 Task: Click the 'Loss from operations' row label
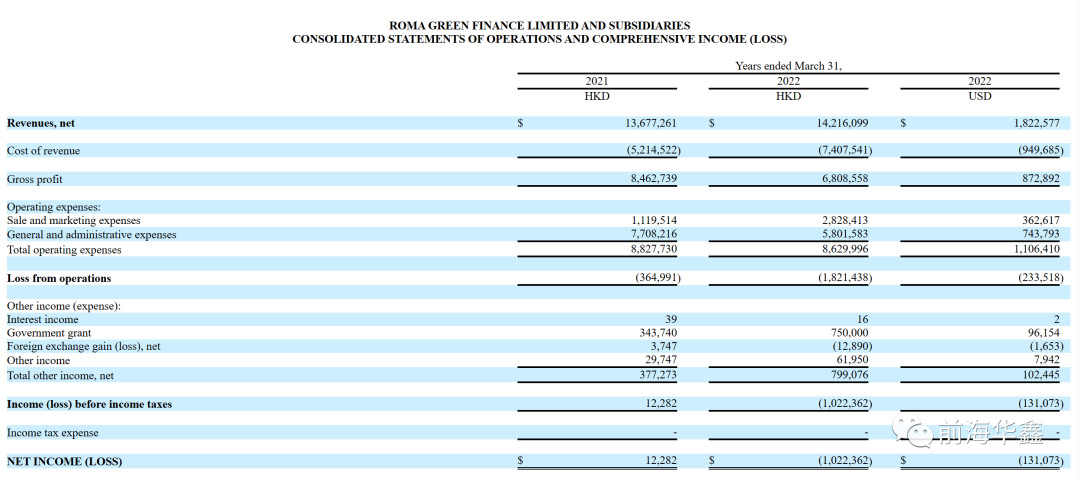pyautogui.click(x=59, y=279)
